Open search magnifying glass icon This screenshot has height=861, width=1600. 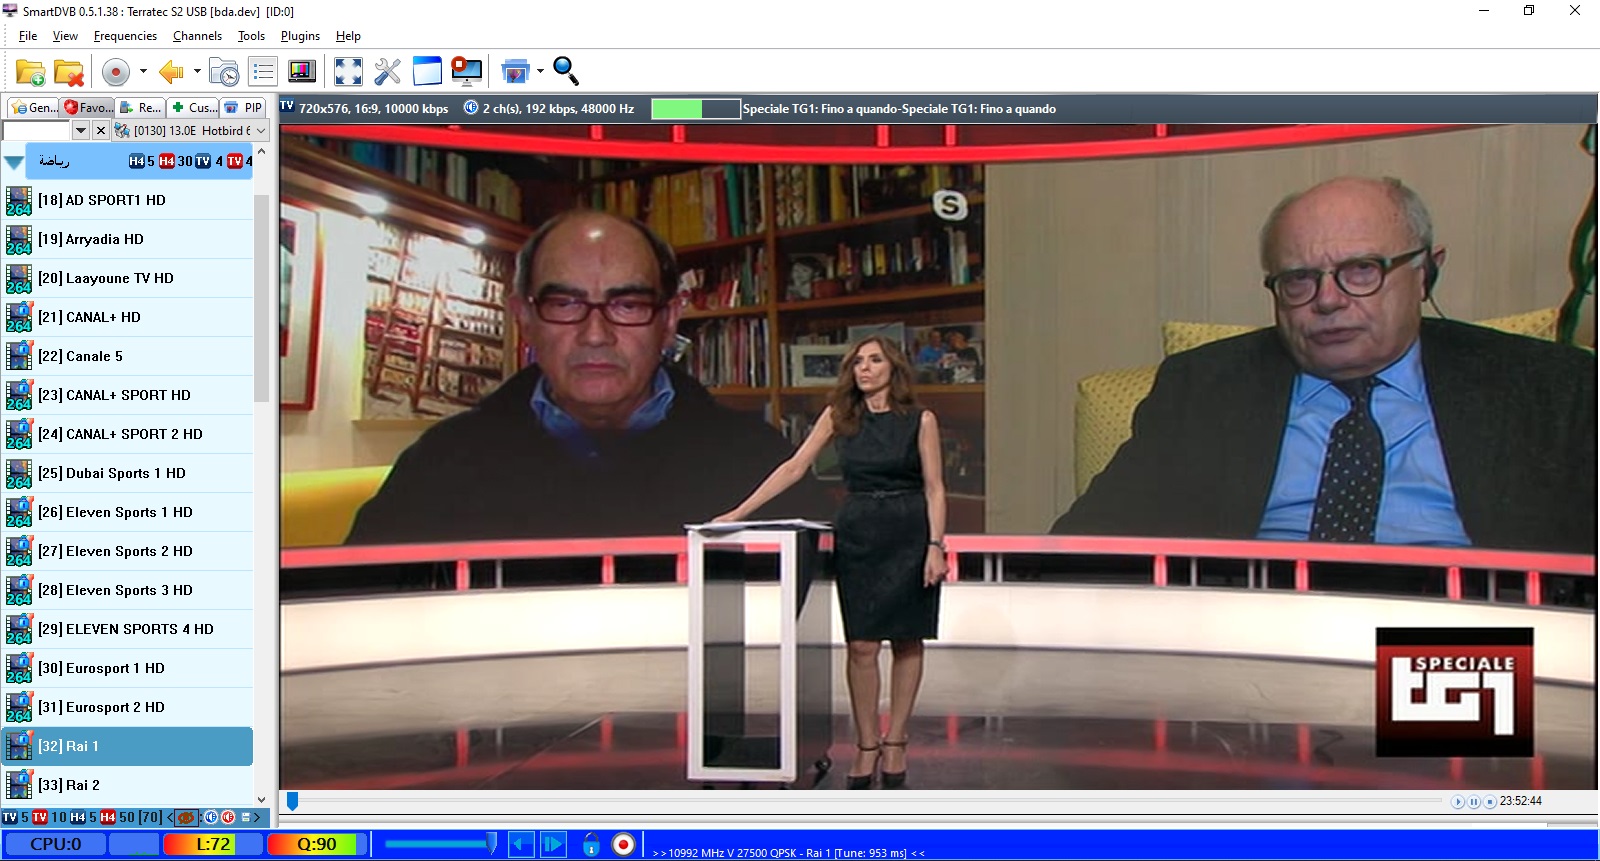coord(566,71)
